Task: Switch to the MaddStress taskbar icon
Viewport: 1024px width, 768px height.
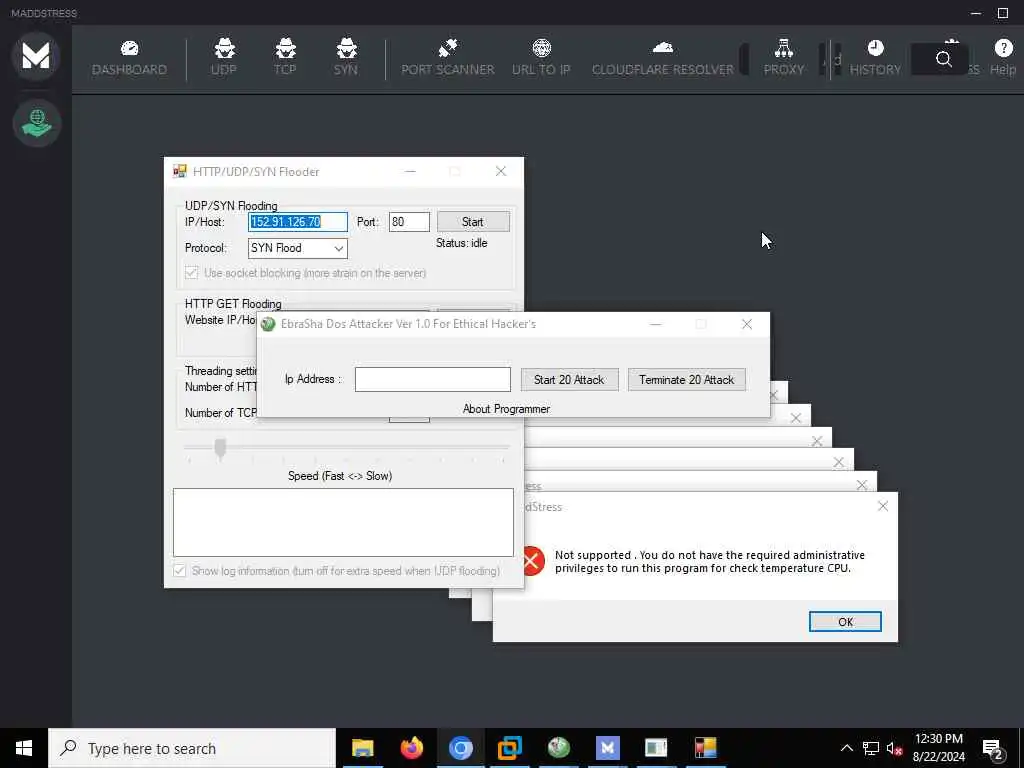Action: pos(607,748)
